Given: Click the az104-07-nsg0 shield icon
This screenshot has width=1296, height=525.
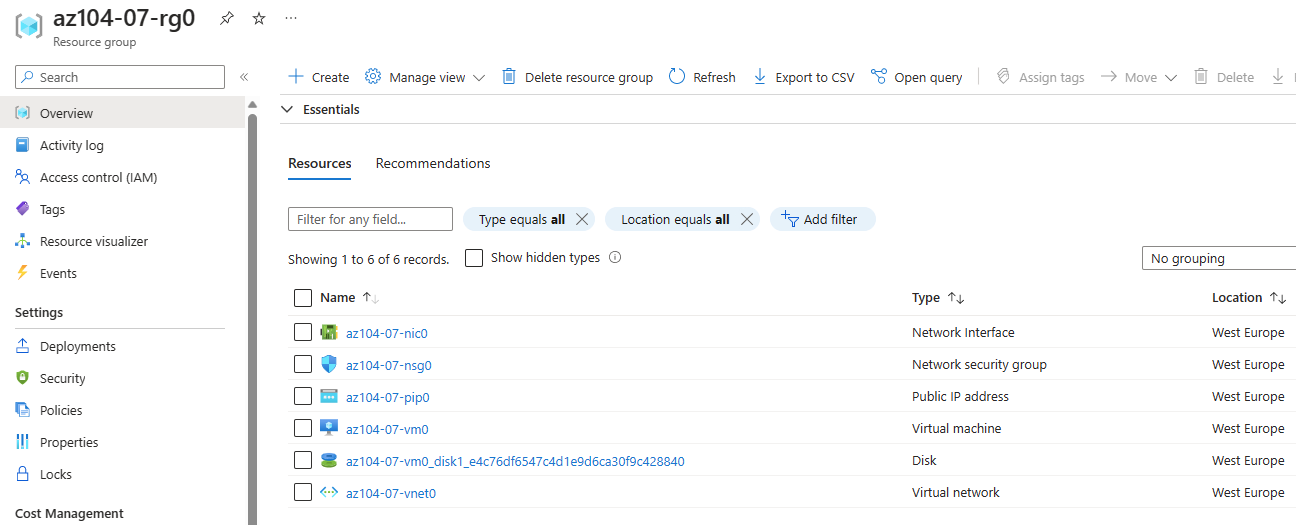Looking at the screenshot, I should pos(329,365).
